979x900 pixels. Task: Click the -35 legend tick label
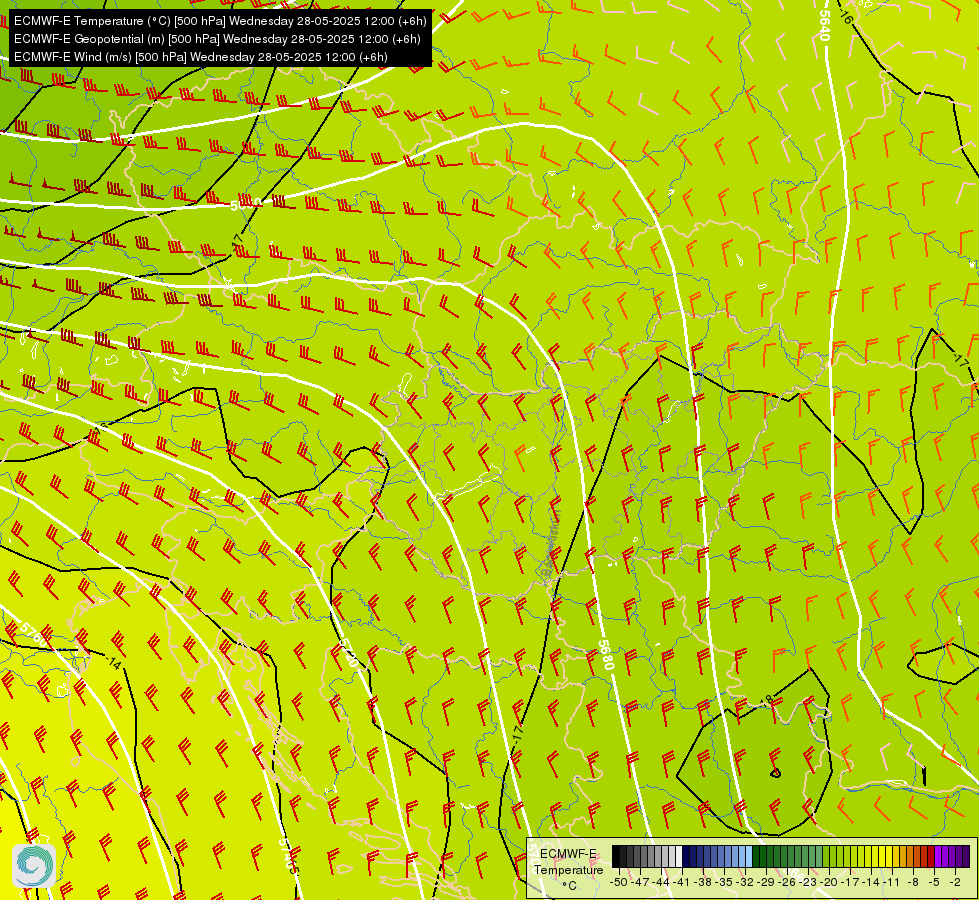[x=724, y=882]
